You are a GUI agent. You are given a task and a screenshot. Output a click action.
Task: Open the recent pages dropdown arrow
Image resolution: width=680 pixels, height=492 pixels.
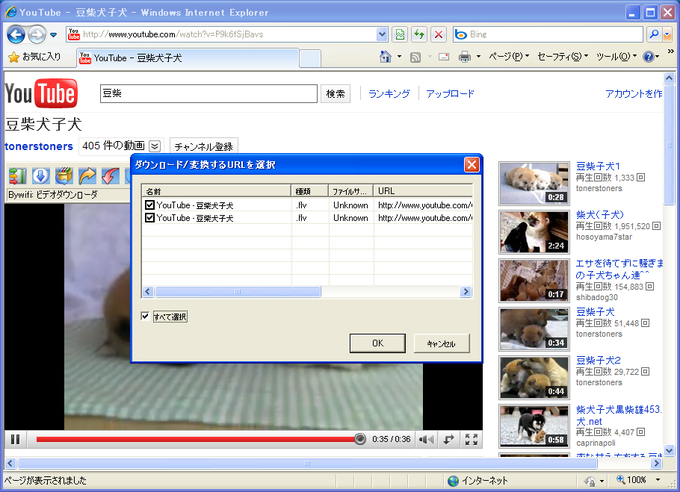pyautogui.click(x=53, y=35)
